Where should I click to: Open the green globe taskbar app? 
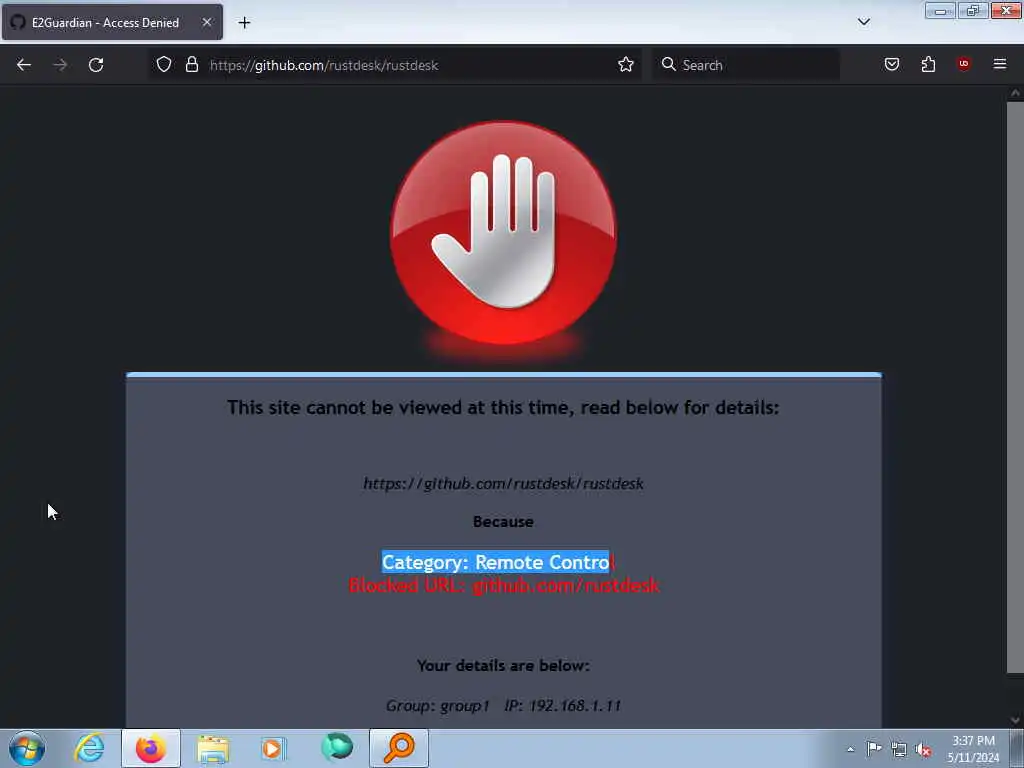click(x=337, y=747)
